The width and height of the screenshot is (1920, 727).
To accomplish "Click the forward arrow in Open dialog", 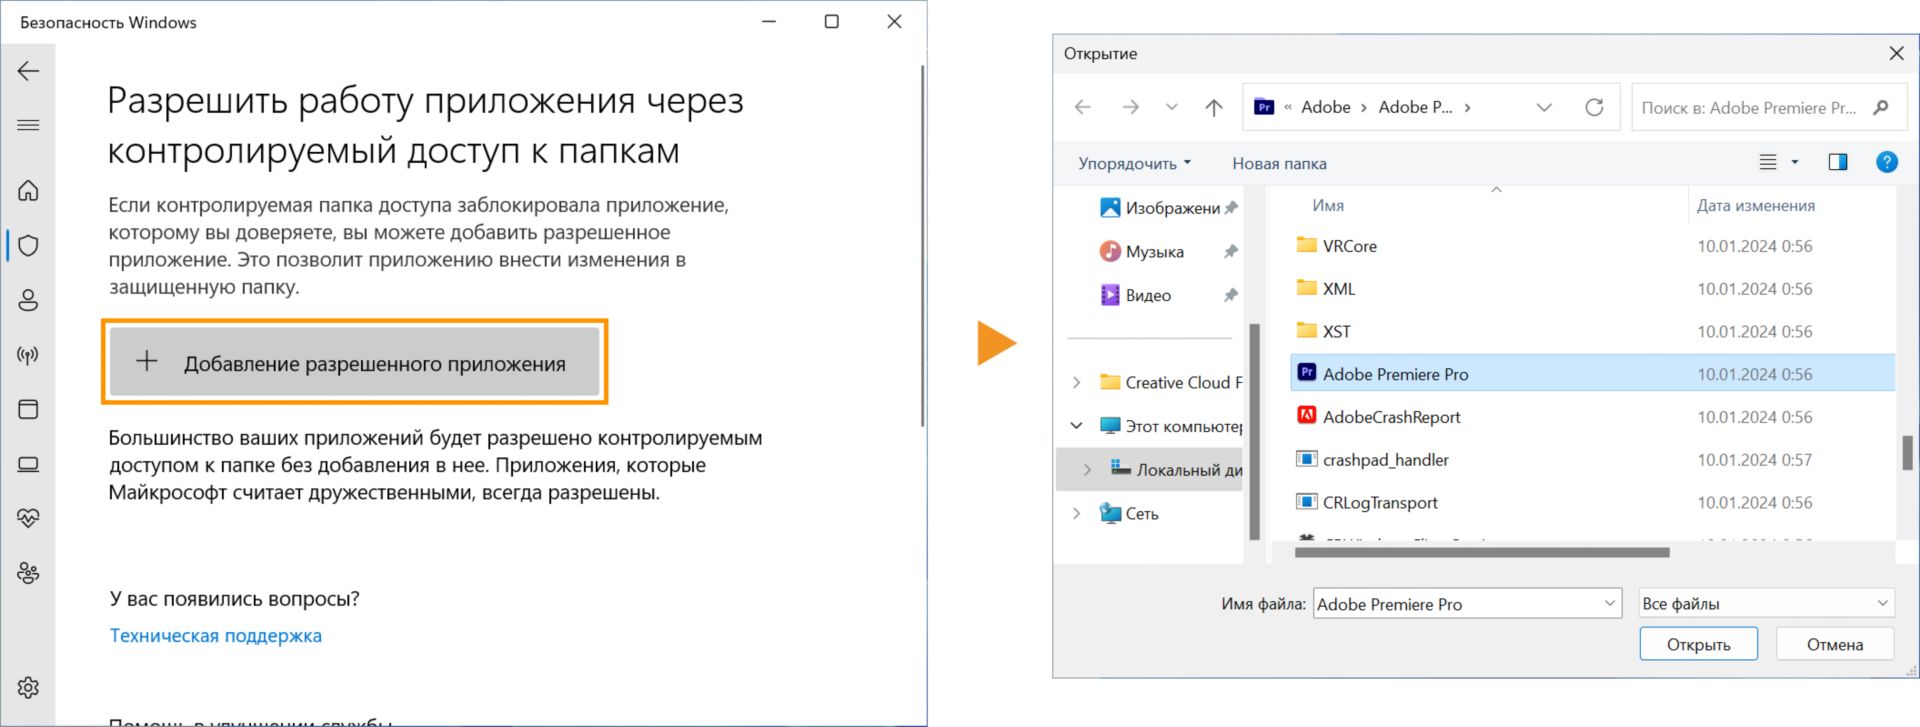I will point(1130,107).
